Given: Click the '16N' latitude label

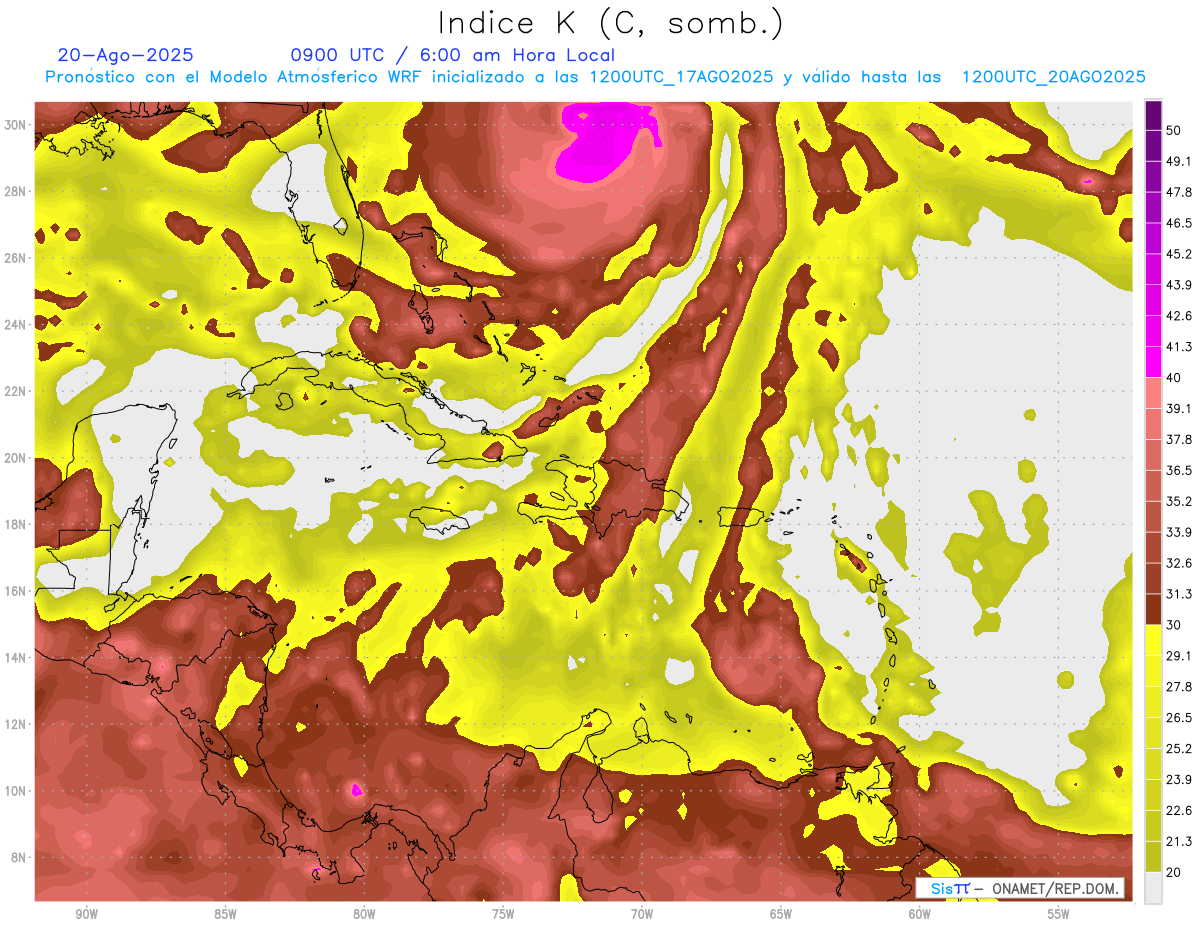Looking at the screenshot, I should click(17, 591).
